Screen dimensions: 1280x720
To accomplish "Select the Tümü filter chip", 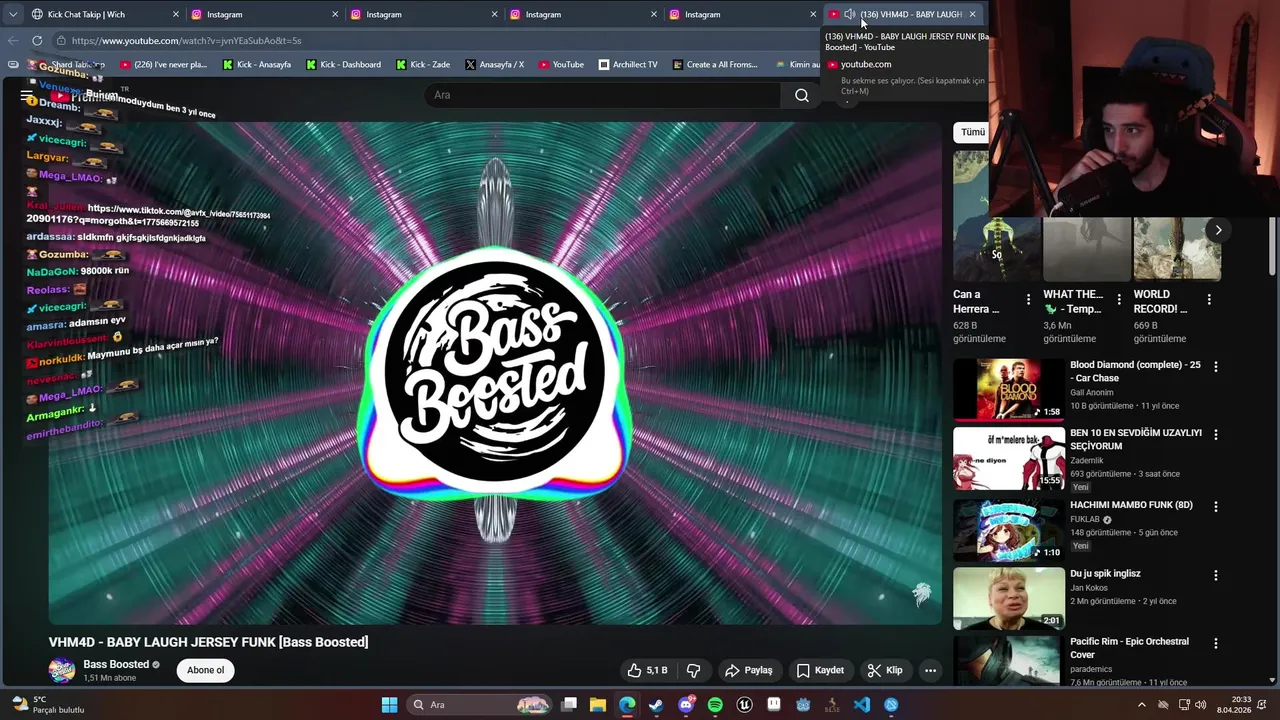I will 972,132.
